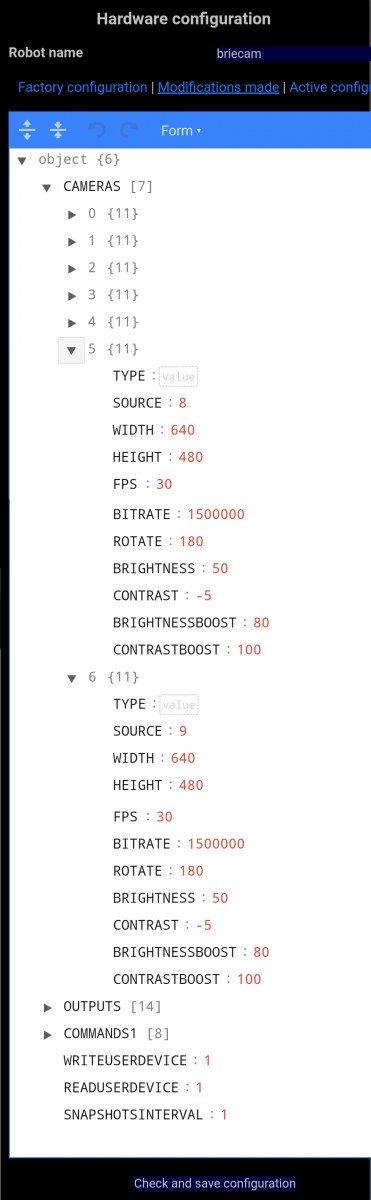Open the Modifications made tab
Screen dimensions: 371x1200
218,88
